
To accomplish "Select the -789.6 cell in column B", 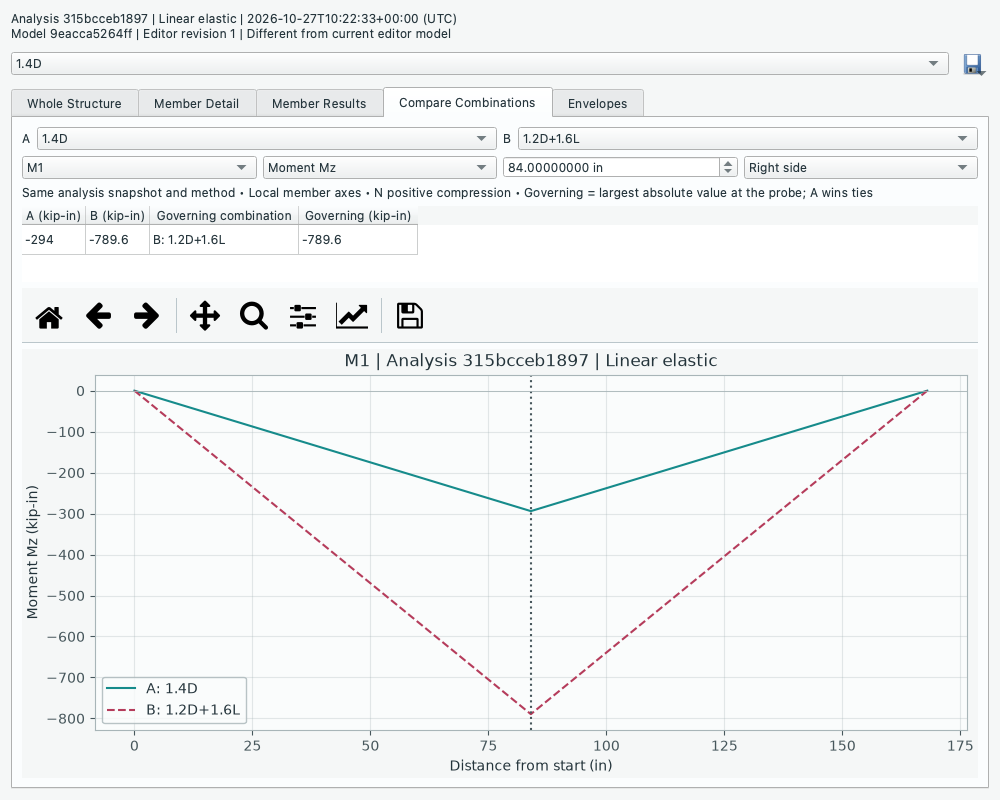I will [117, 240].
